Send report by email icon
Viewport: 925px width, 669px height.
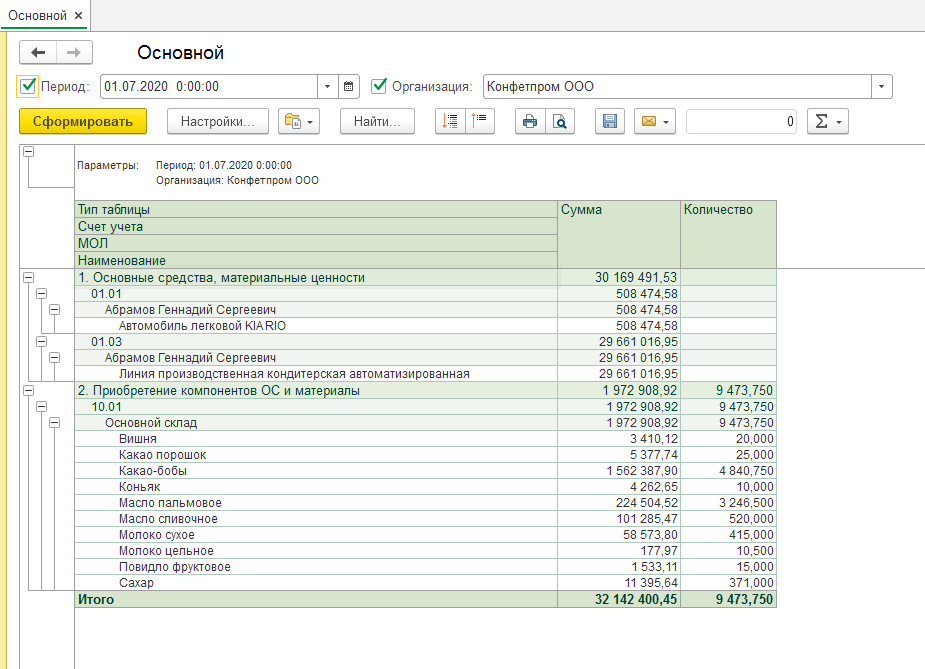click(x=655, y=122)
